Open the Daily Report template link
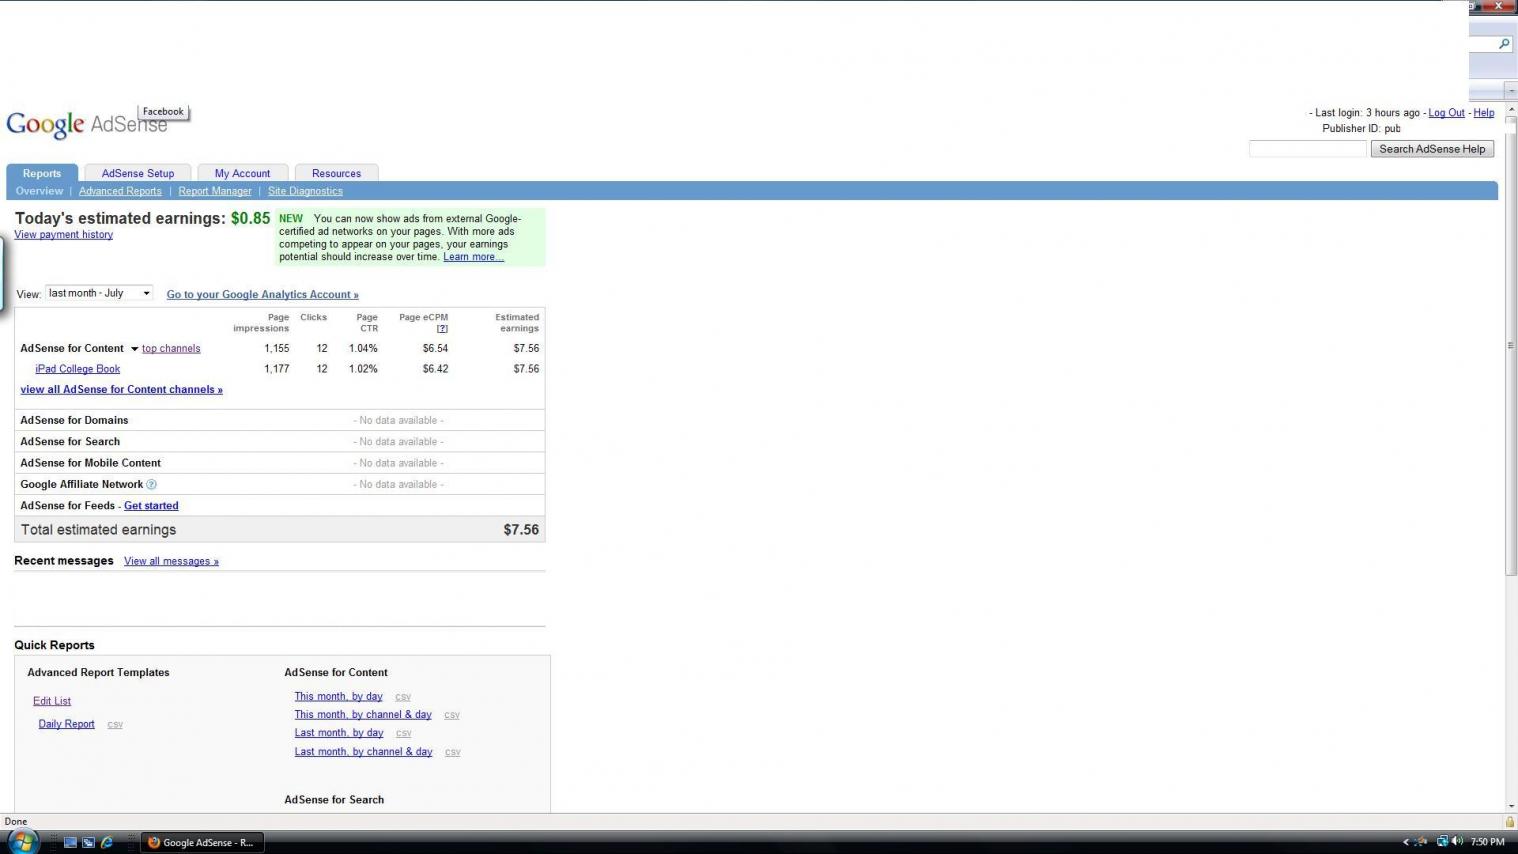 tap(66, 724)
